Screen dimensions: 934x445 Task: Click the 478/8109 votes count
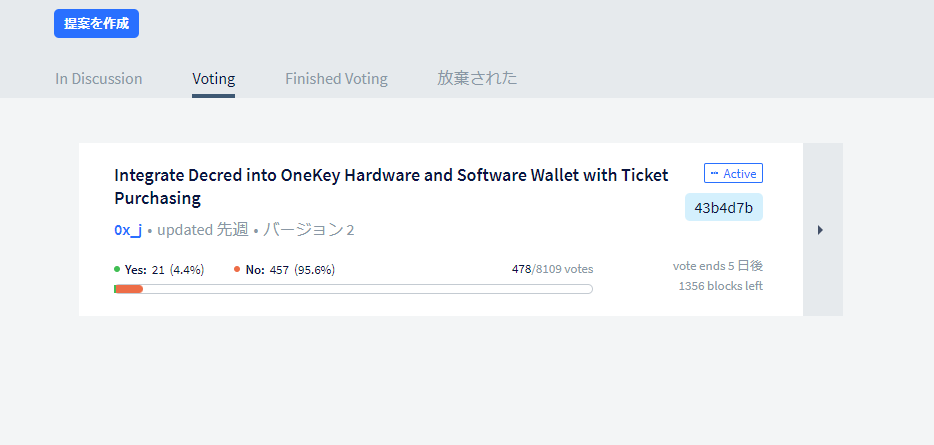[x=552, y=269]
